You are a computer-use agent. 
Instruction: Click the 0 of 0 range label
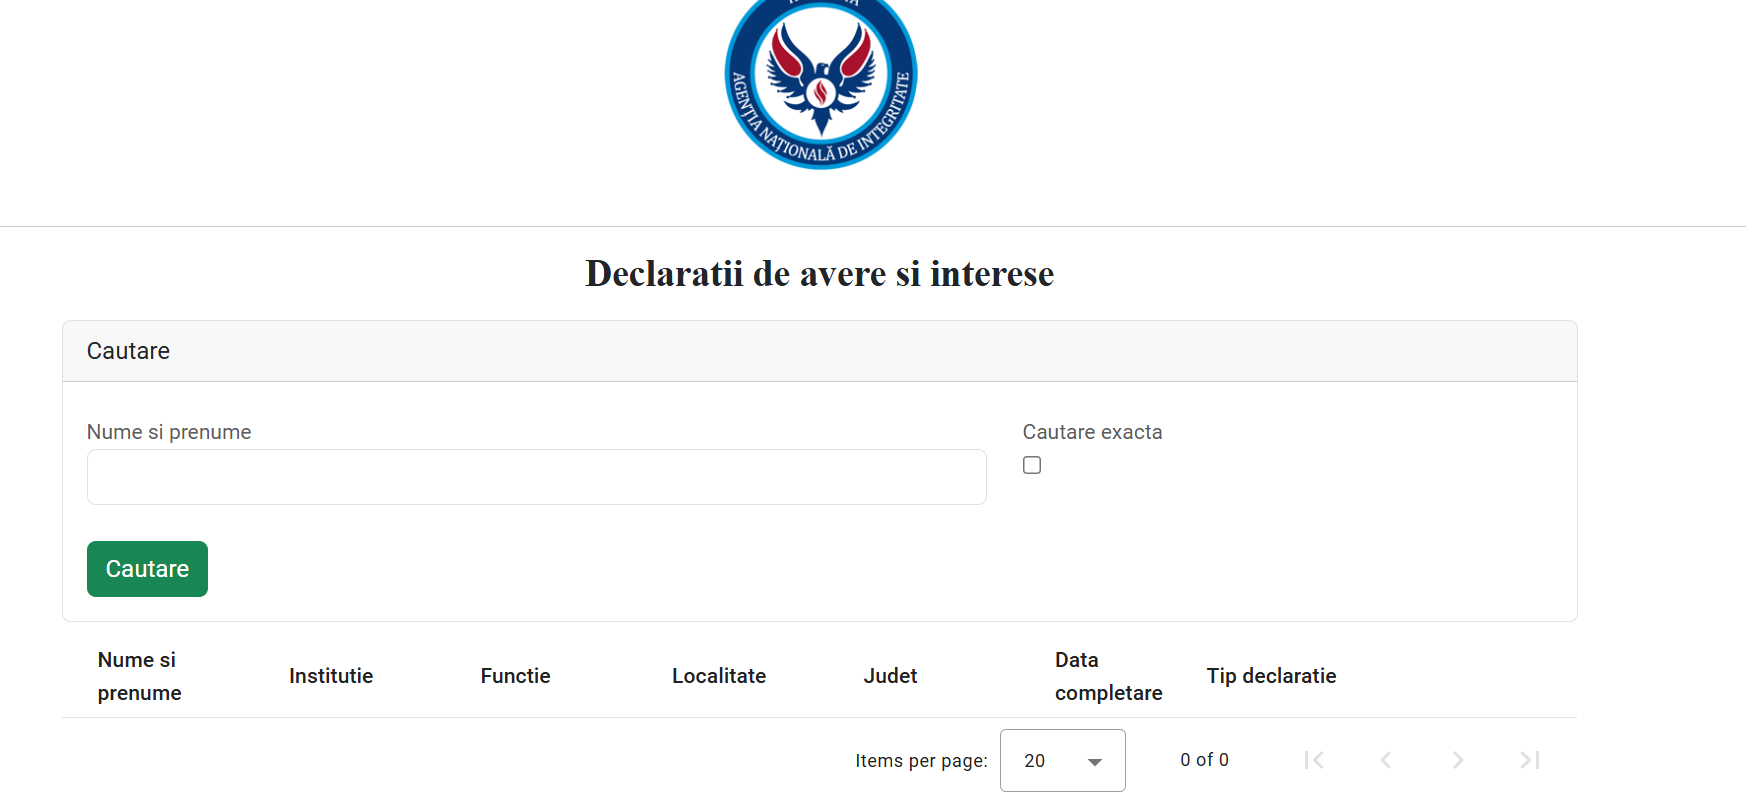click(x=1204, y=760)
